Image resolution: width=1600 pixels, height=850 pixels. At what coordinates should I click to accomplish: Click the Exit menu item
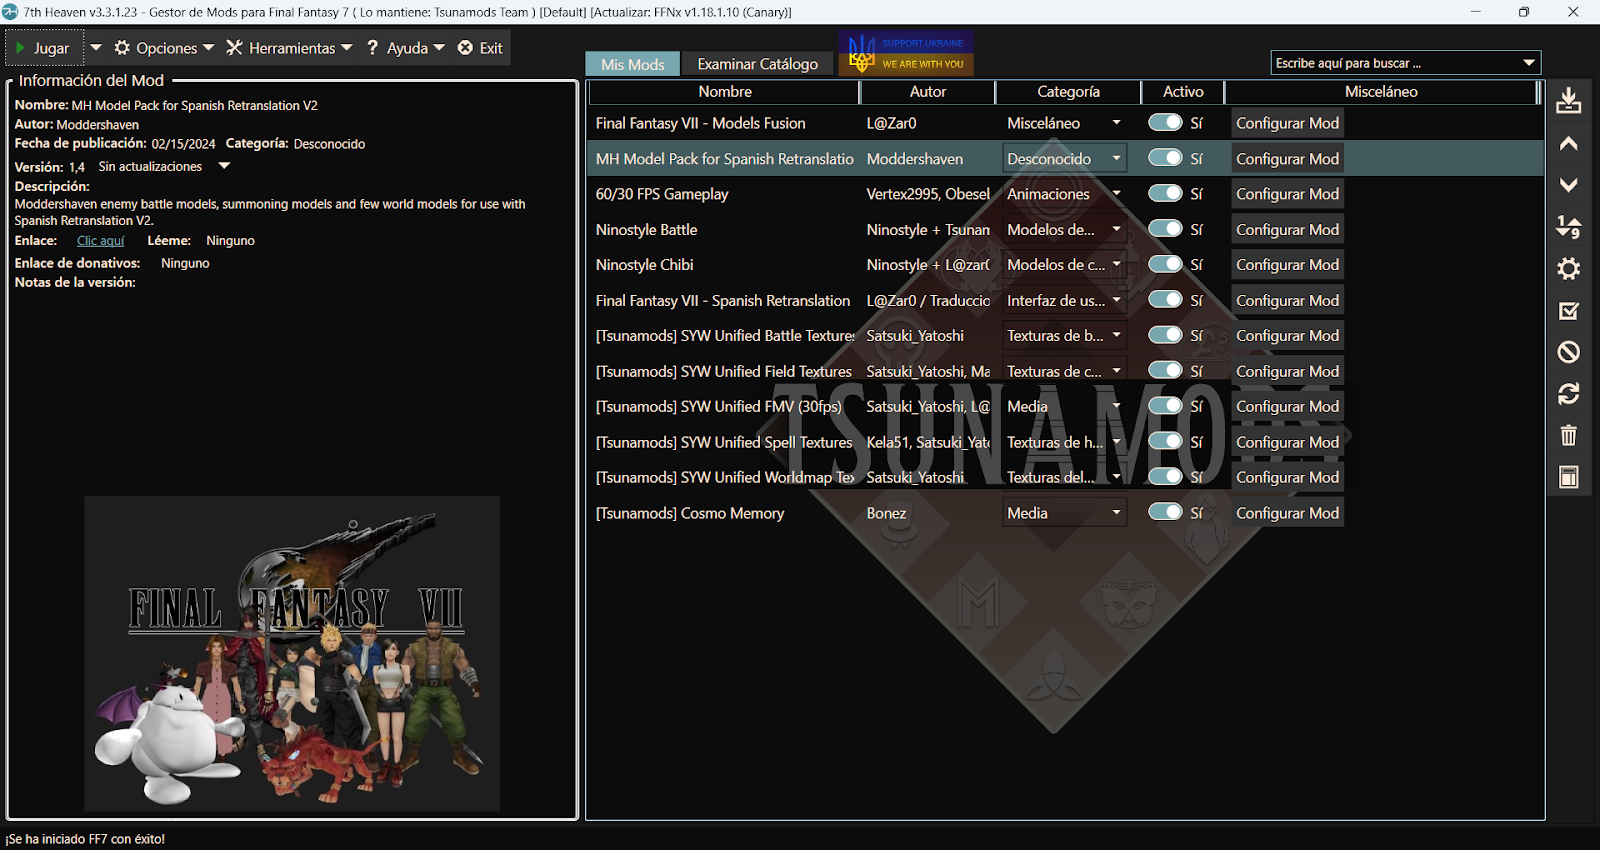(x=480, y=48)
